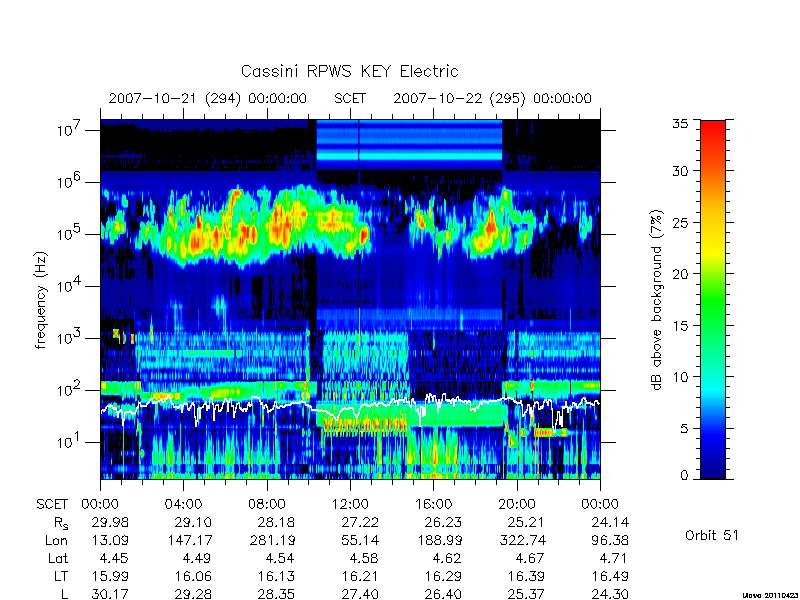Click the L value '30.17'
Screen dimensions: 800x600
point(110,594)
